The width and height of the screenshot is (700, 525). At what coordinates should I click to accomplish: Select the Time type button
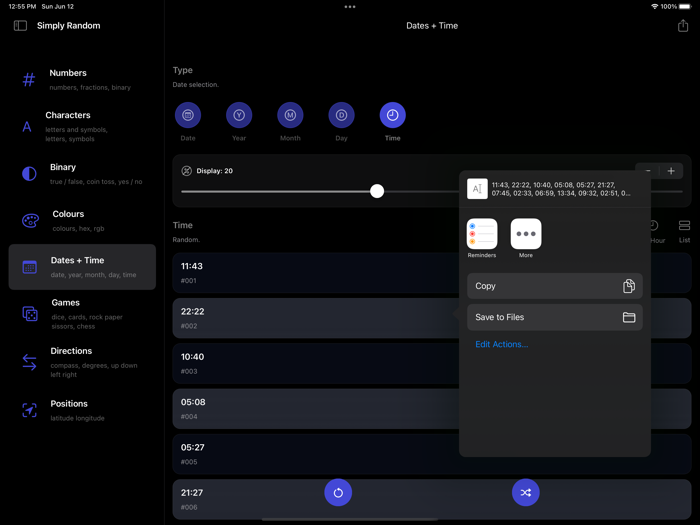(392, 115)
